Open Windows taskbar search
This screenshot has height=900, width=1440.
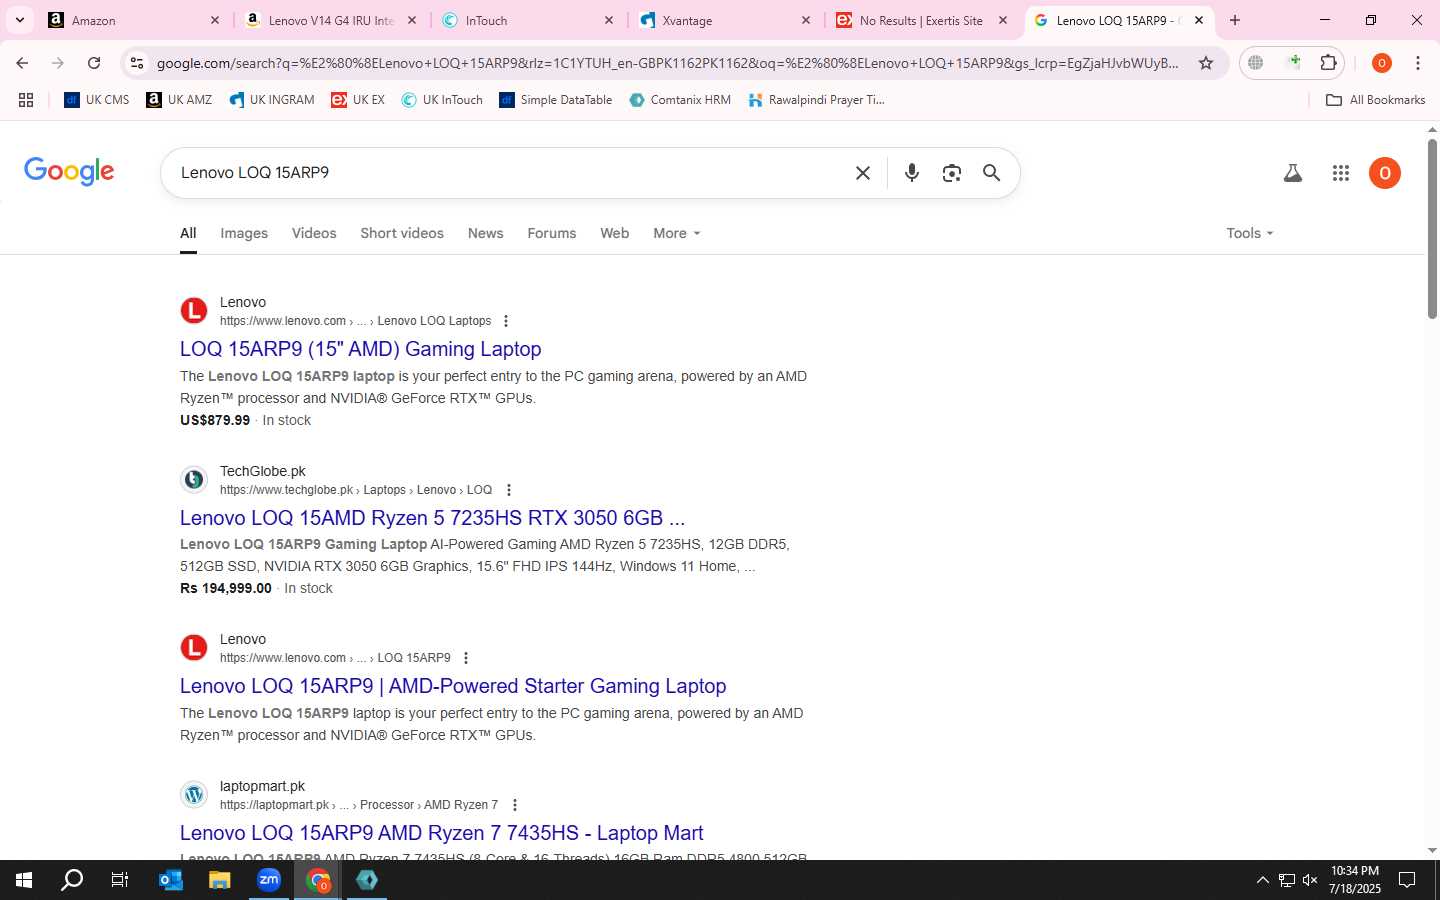click(72, 880)
